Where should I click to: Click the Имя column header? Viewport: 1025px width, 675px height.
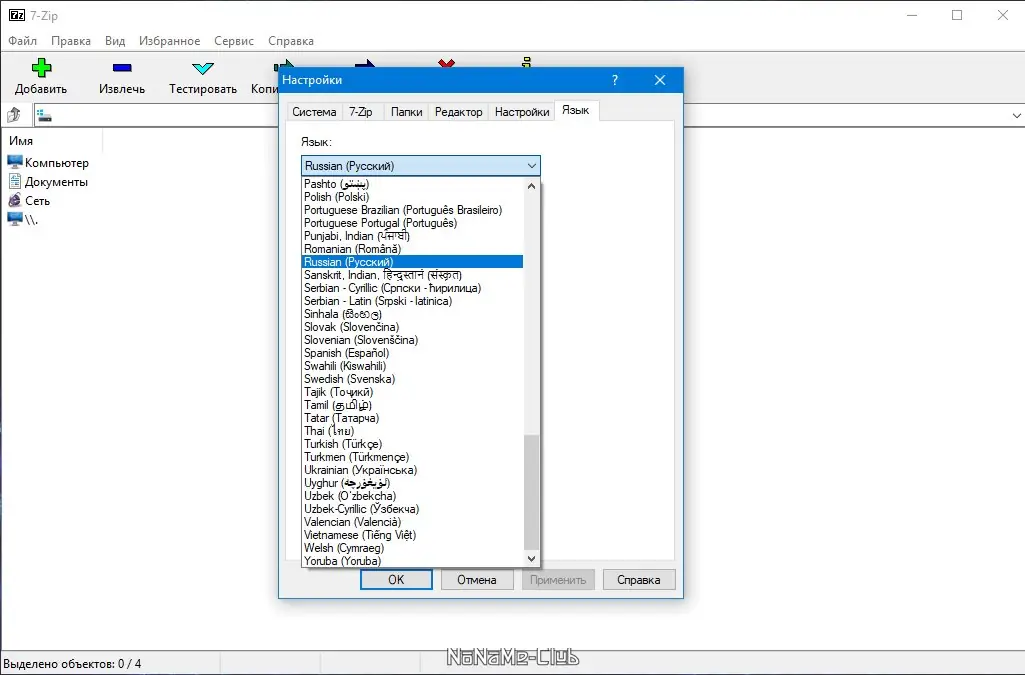[x=52, y=140]
